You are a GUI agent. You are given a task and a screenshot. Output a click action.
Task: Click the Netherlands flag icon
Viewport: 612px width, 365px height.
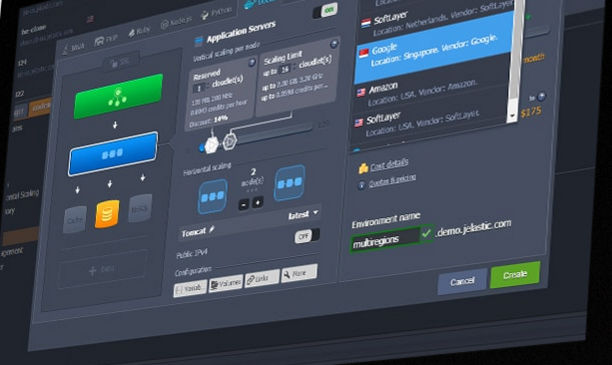coord(366,23)
